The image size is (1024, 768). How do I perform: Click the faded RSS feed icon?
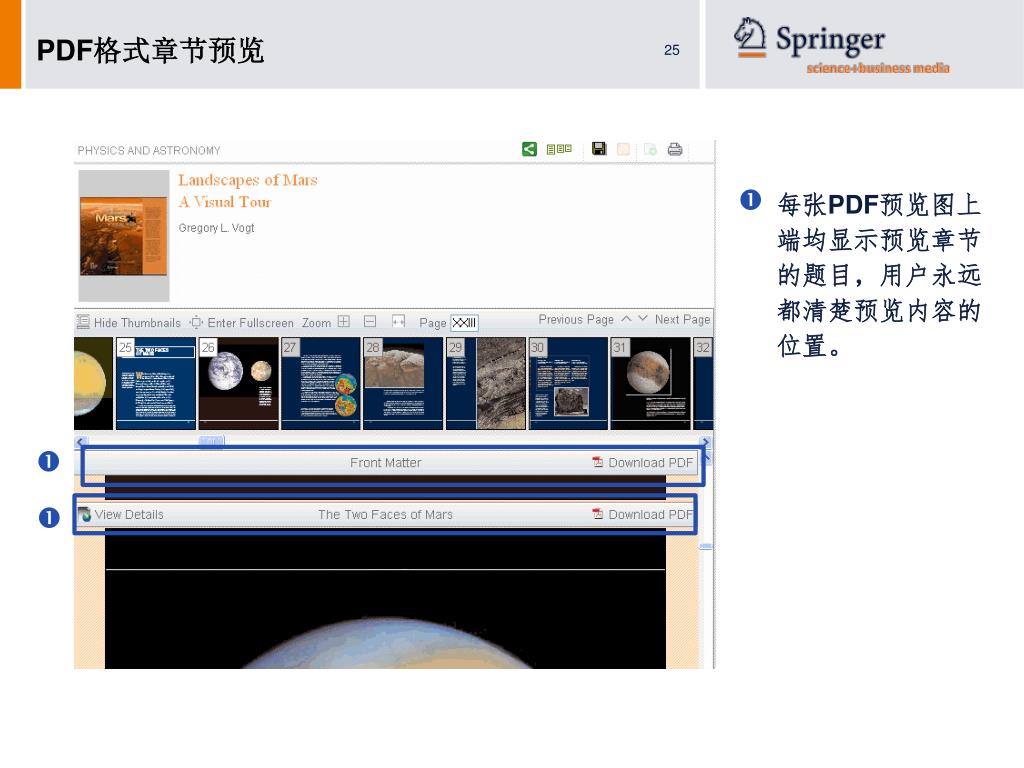624,149
